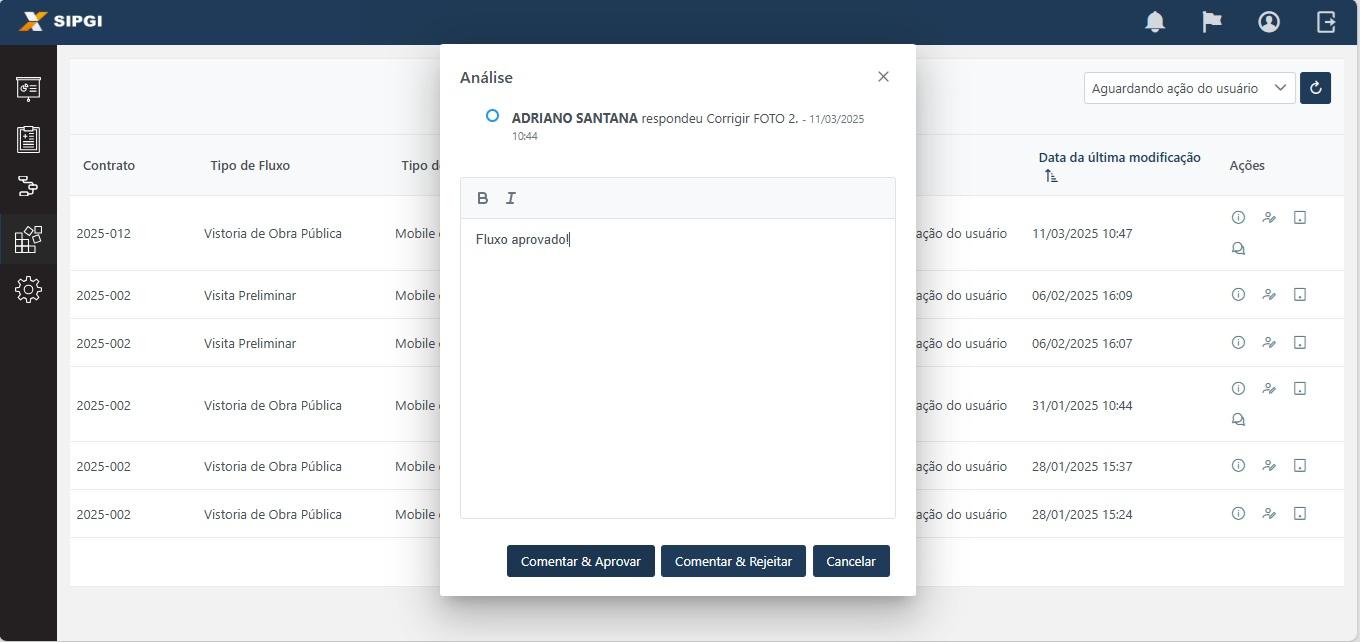The image size is (1360, 642).
Task: Expand the 'Aguardando ação do usuário' dropdown
Action: pyautogui.click(x=1189, y=88)
